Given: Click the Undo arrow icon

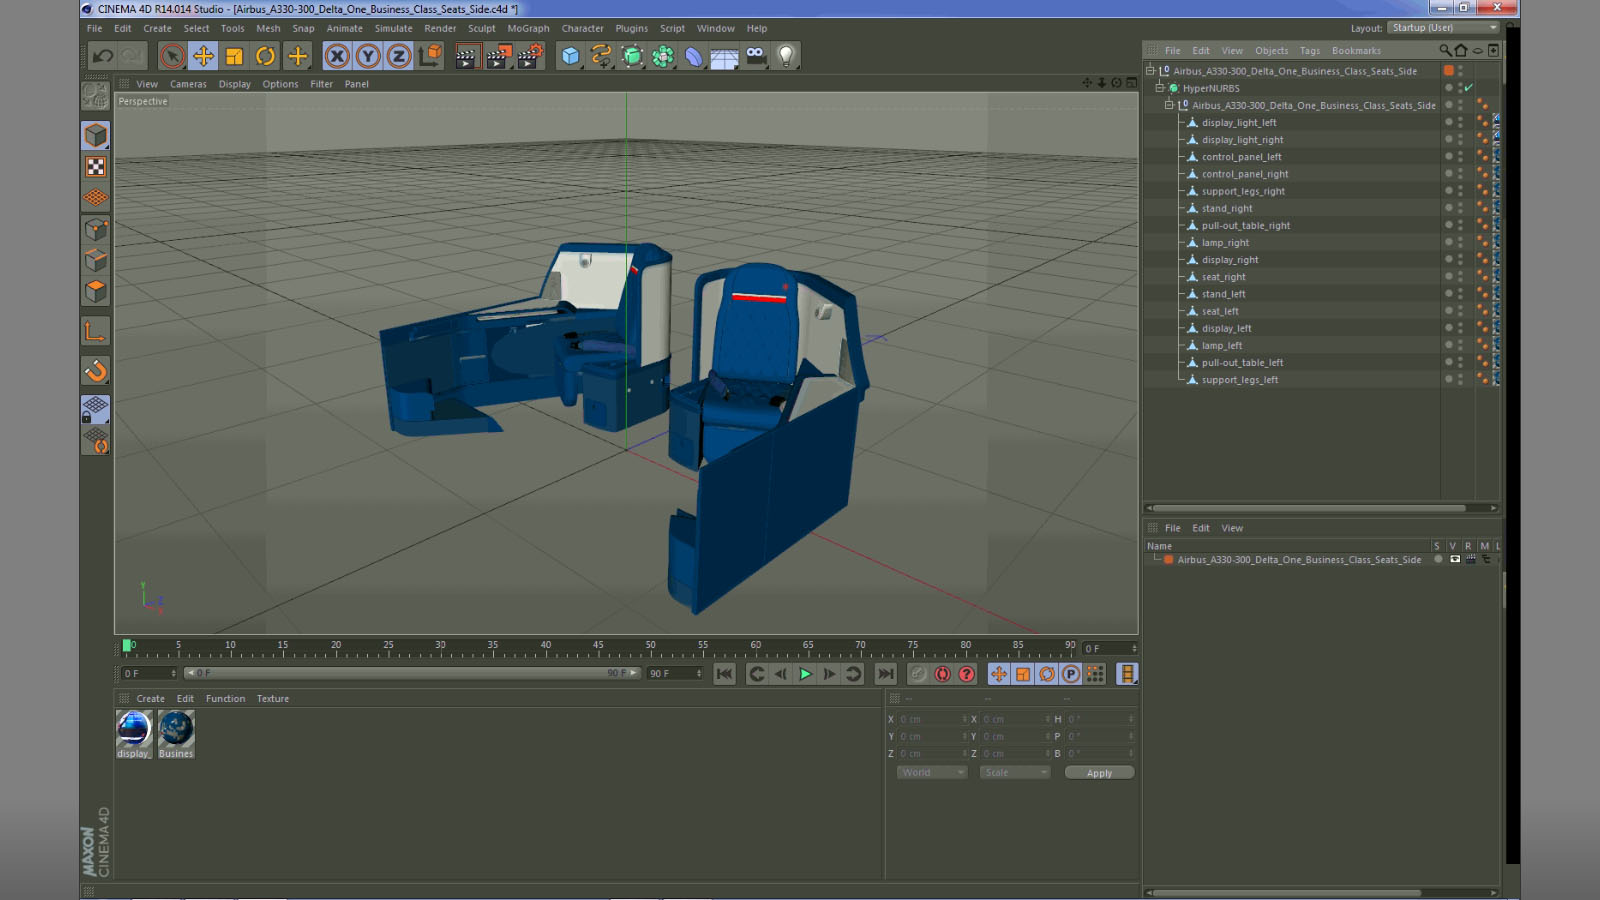Looking at the screenshot, I should pyautogui.click(x=103, y=56).
